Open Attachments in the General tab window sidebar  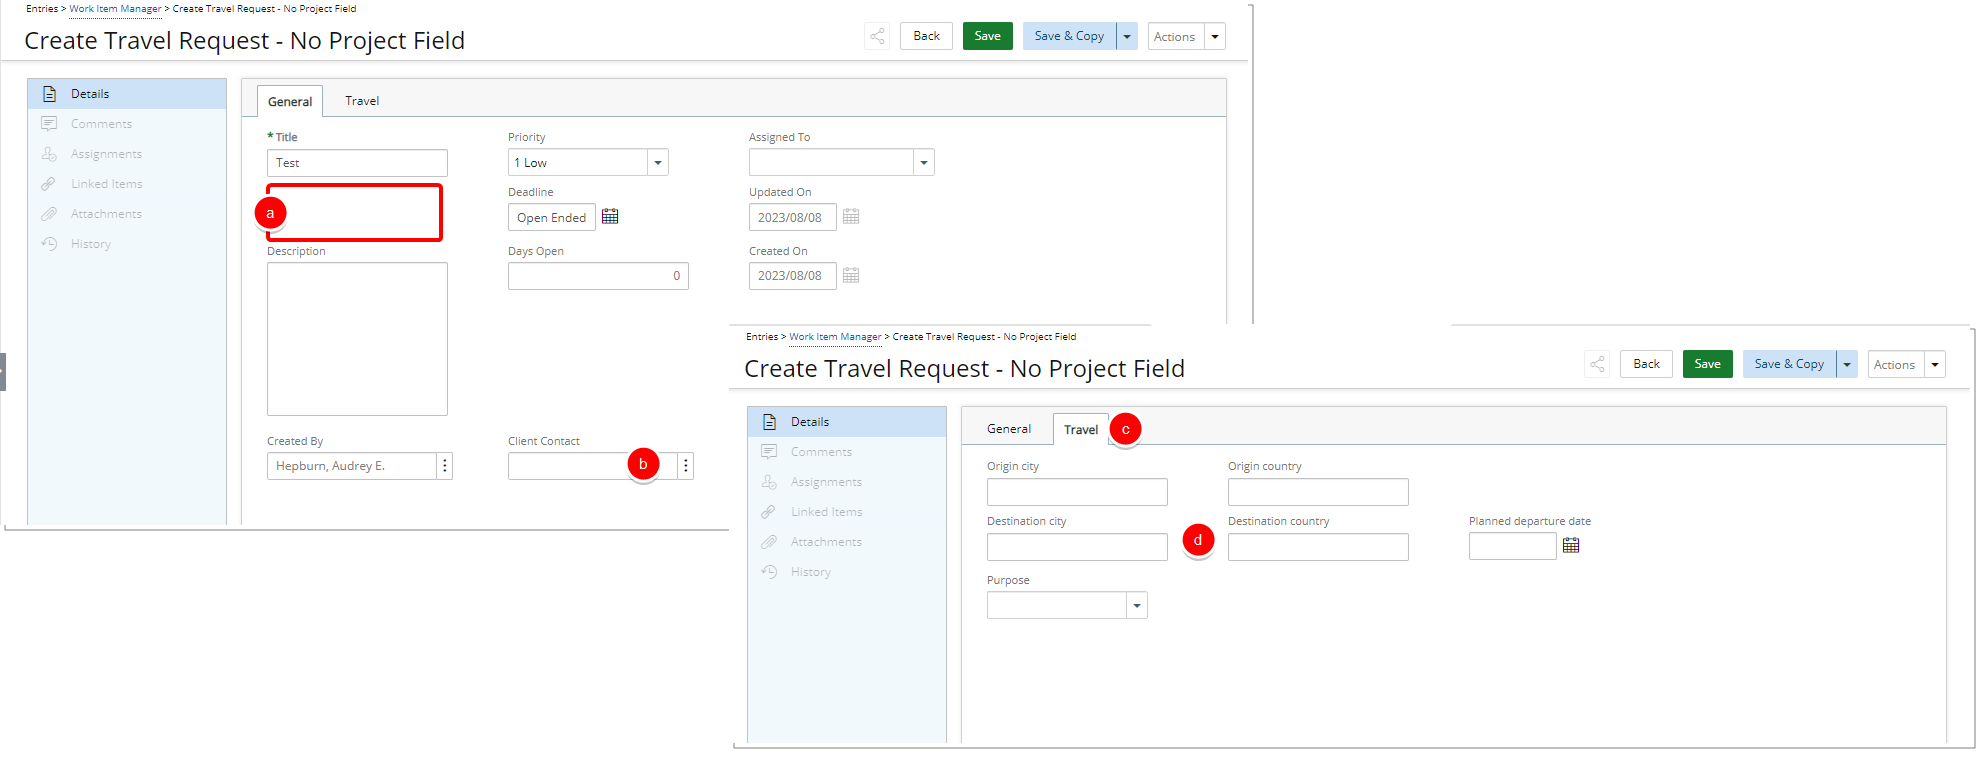(106, 214)
